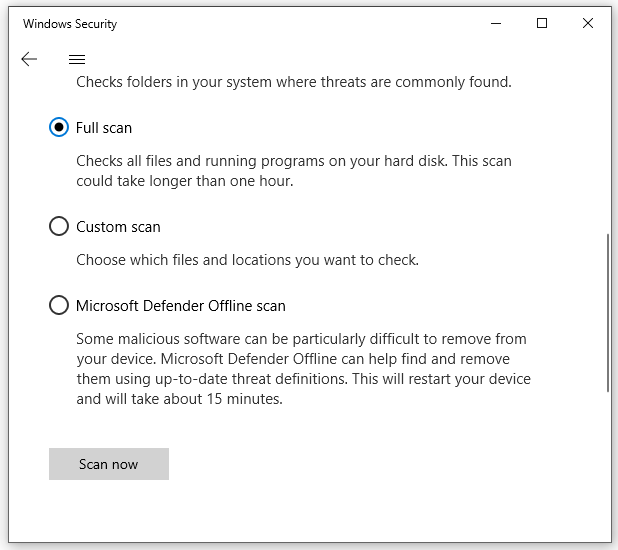
Task: Enable the Microsoft Defender Offline scan option
Action: coord(59,306)
